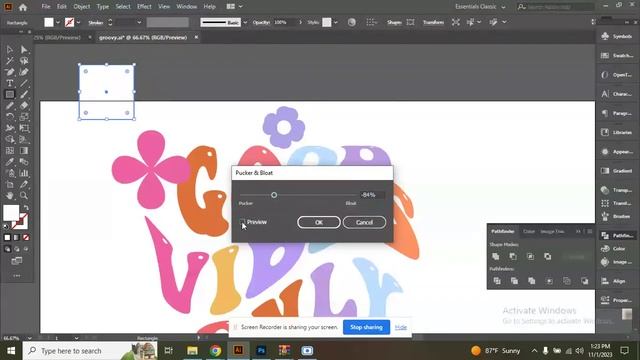Select the Rectangle tool in toolbar

coord(9,94)
